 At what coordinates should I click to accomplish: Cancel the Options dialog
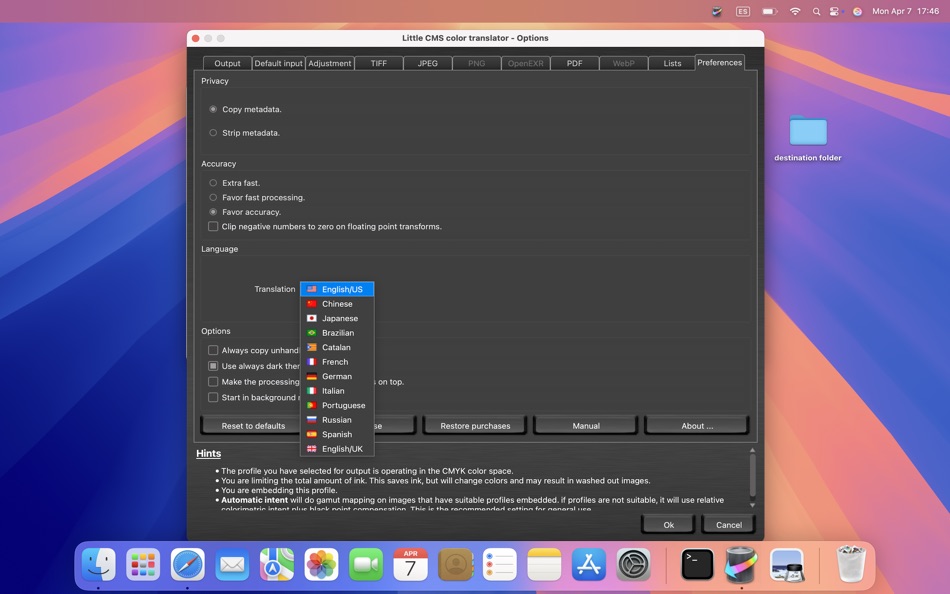point(729,525)
